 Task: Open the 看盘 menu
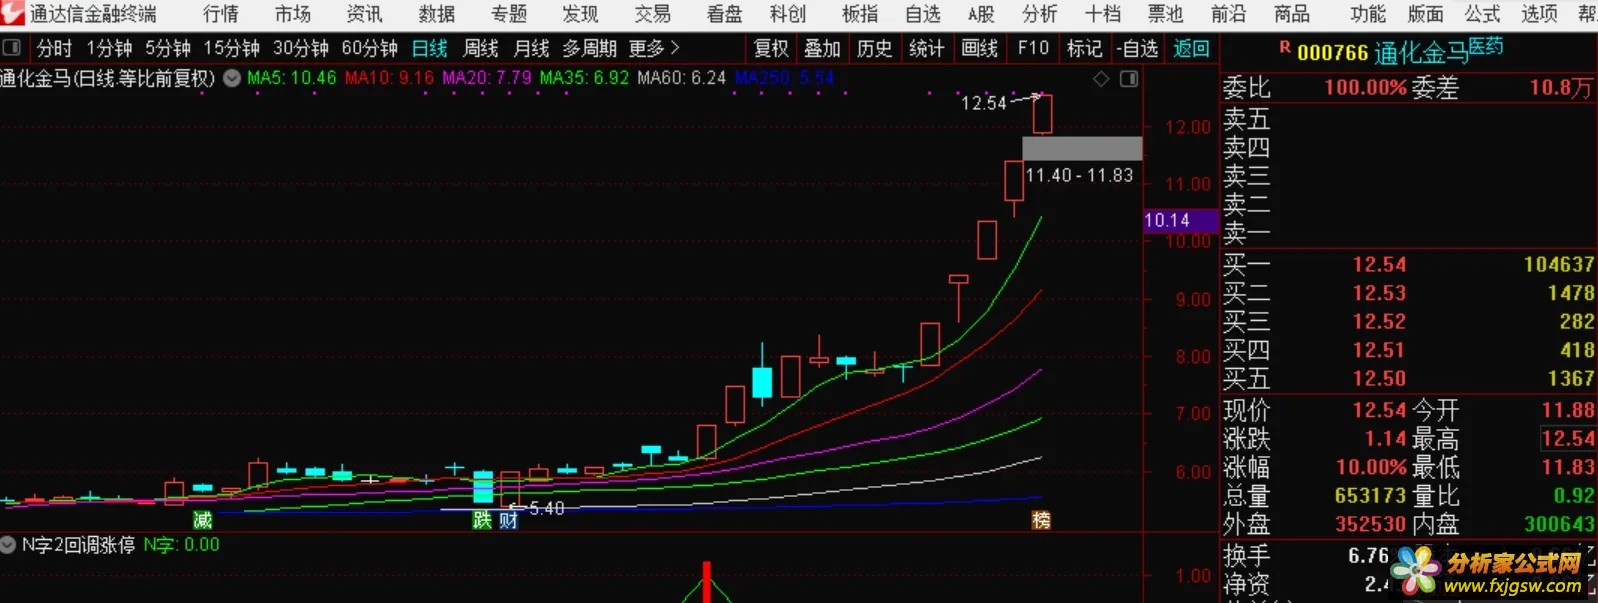click(x=725, y=14)
